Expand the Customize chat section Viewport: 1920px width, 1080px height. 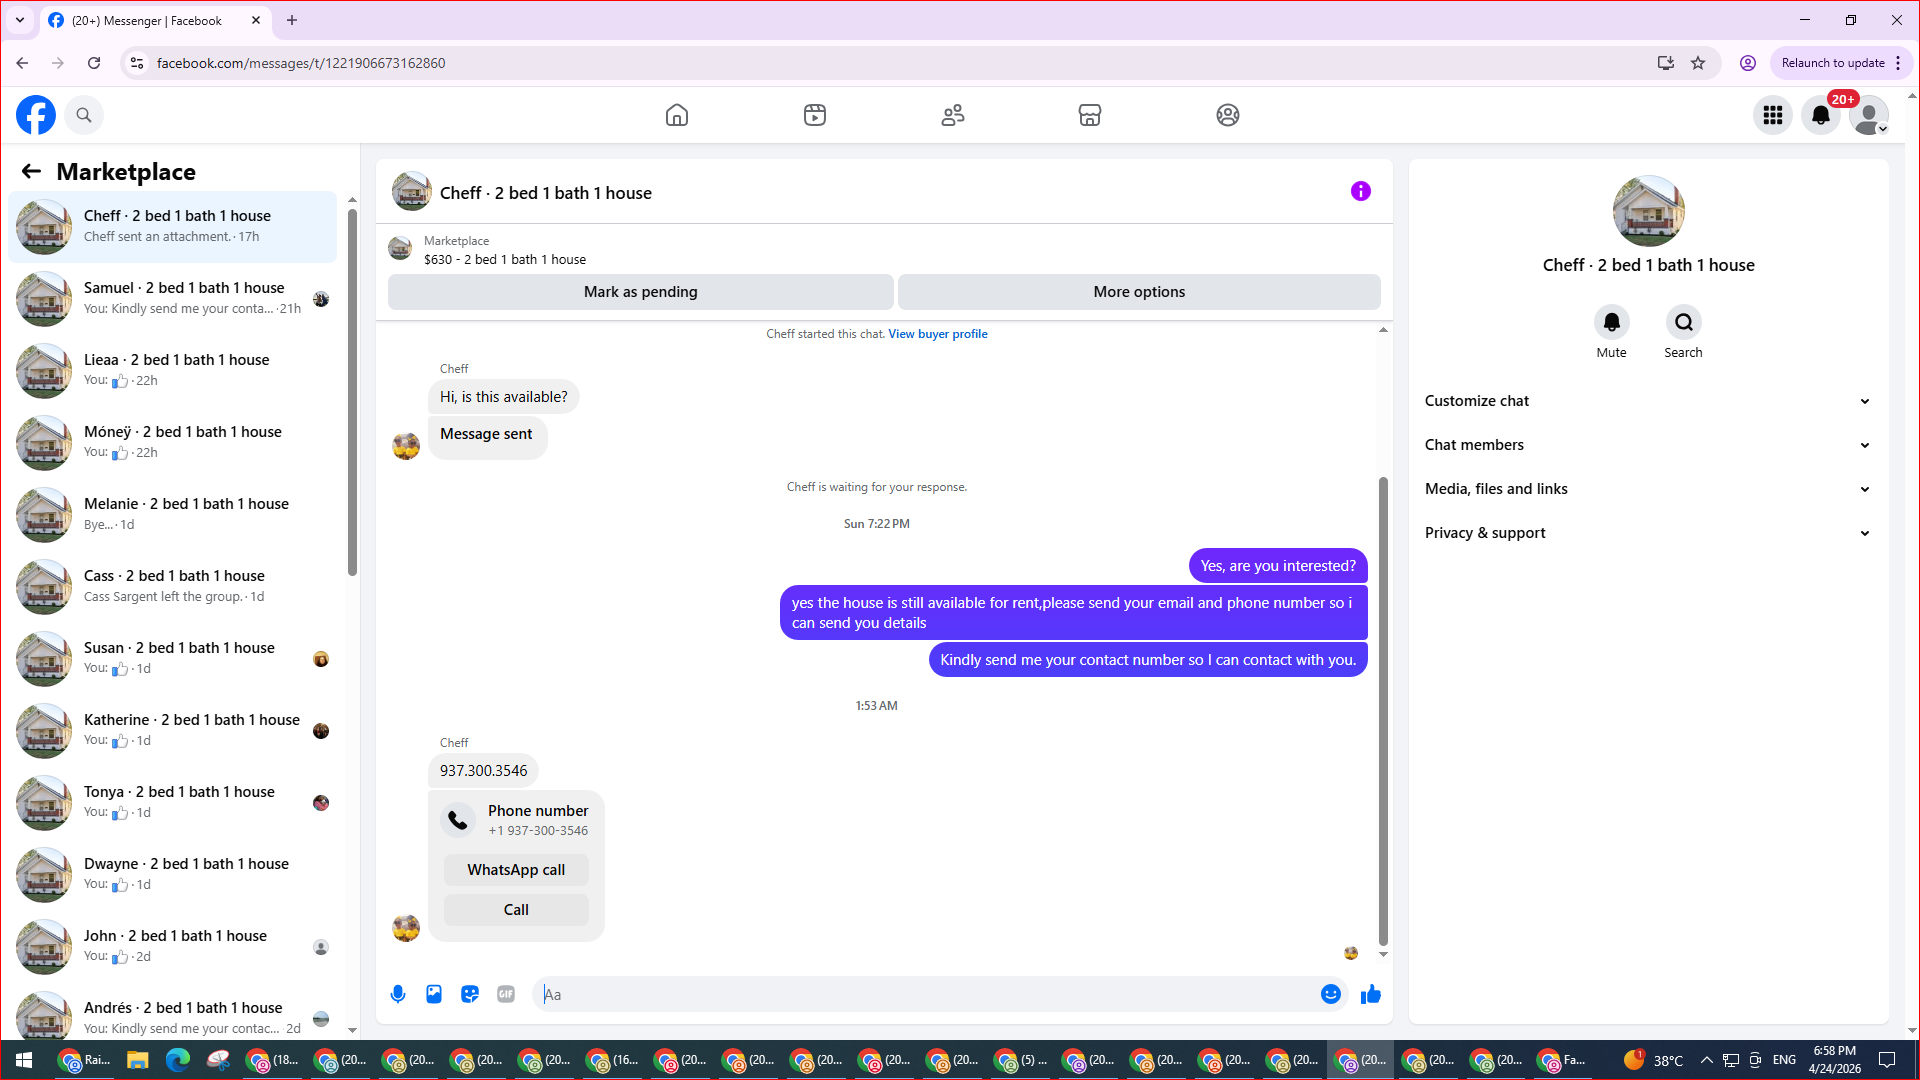[1649, 401]
